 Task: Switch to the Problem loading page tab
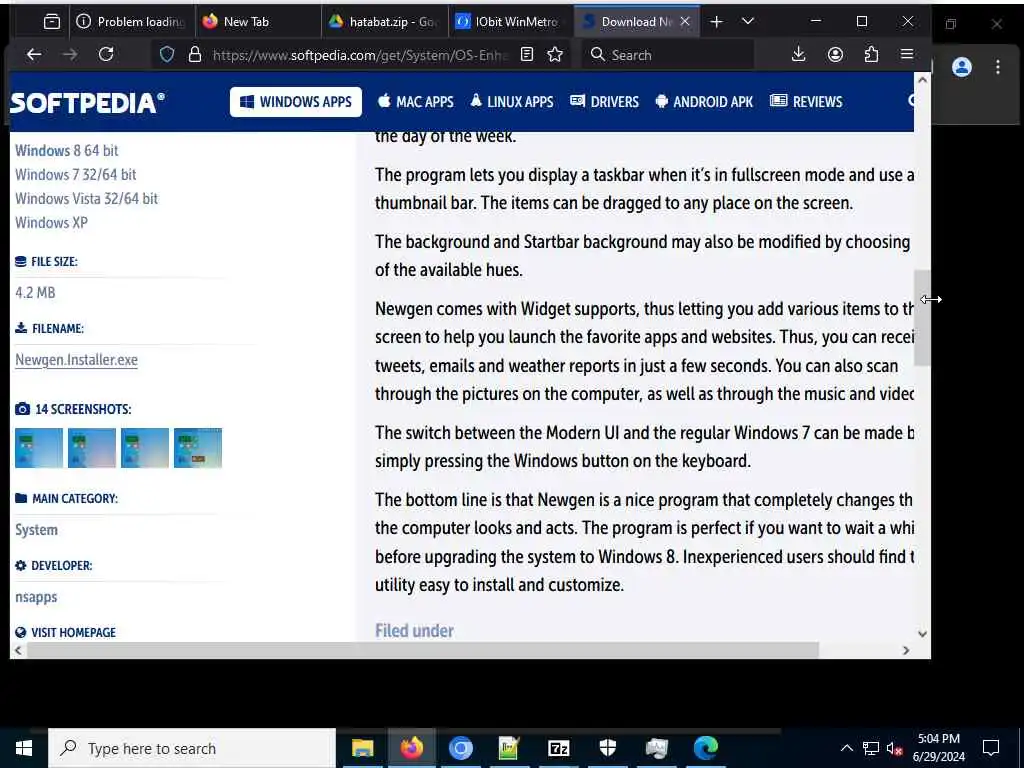coord(131,22)
